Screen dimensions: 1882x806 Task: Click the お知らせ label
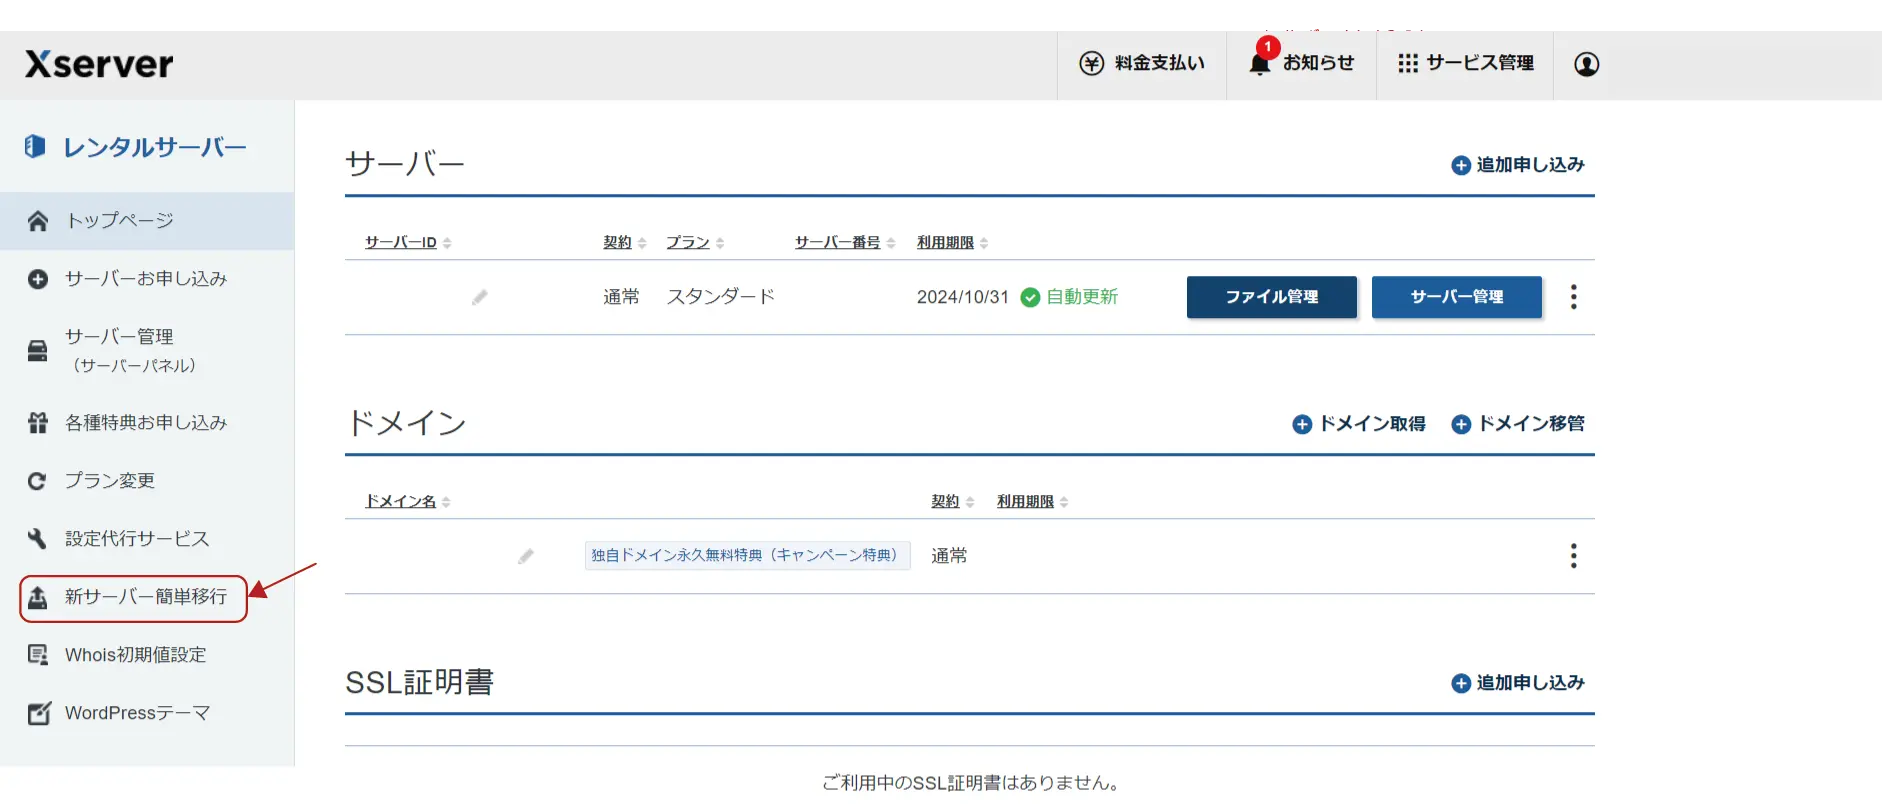[x=1318, y=63]
